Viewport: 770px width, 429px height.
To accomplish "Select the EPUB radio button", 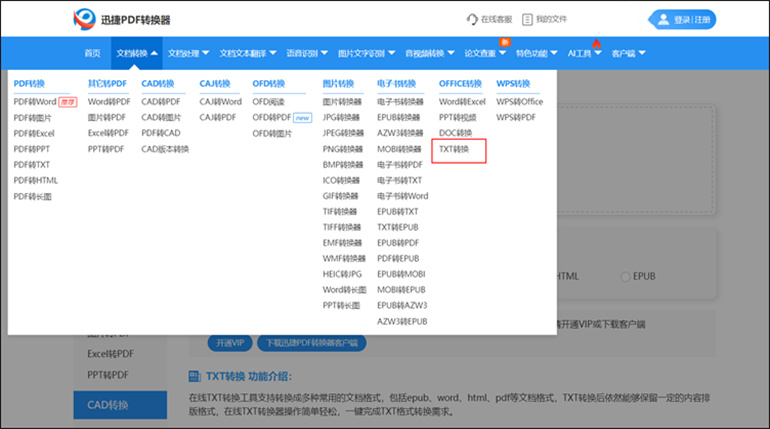I will [x=625, y=276].
